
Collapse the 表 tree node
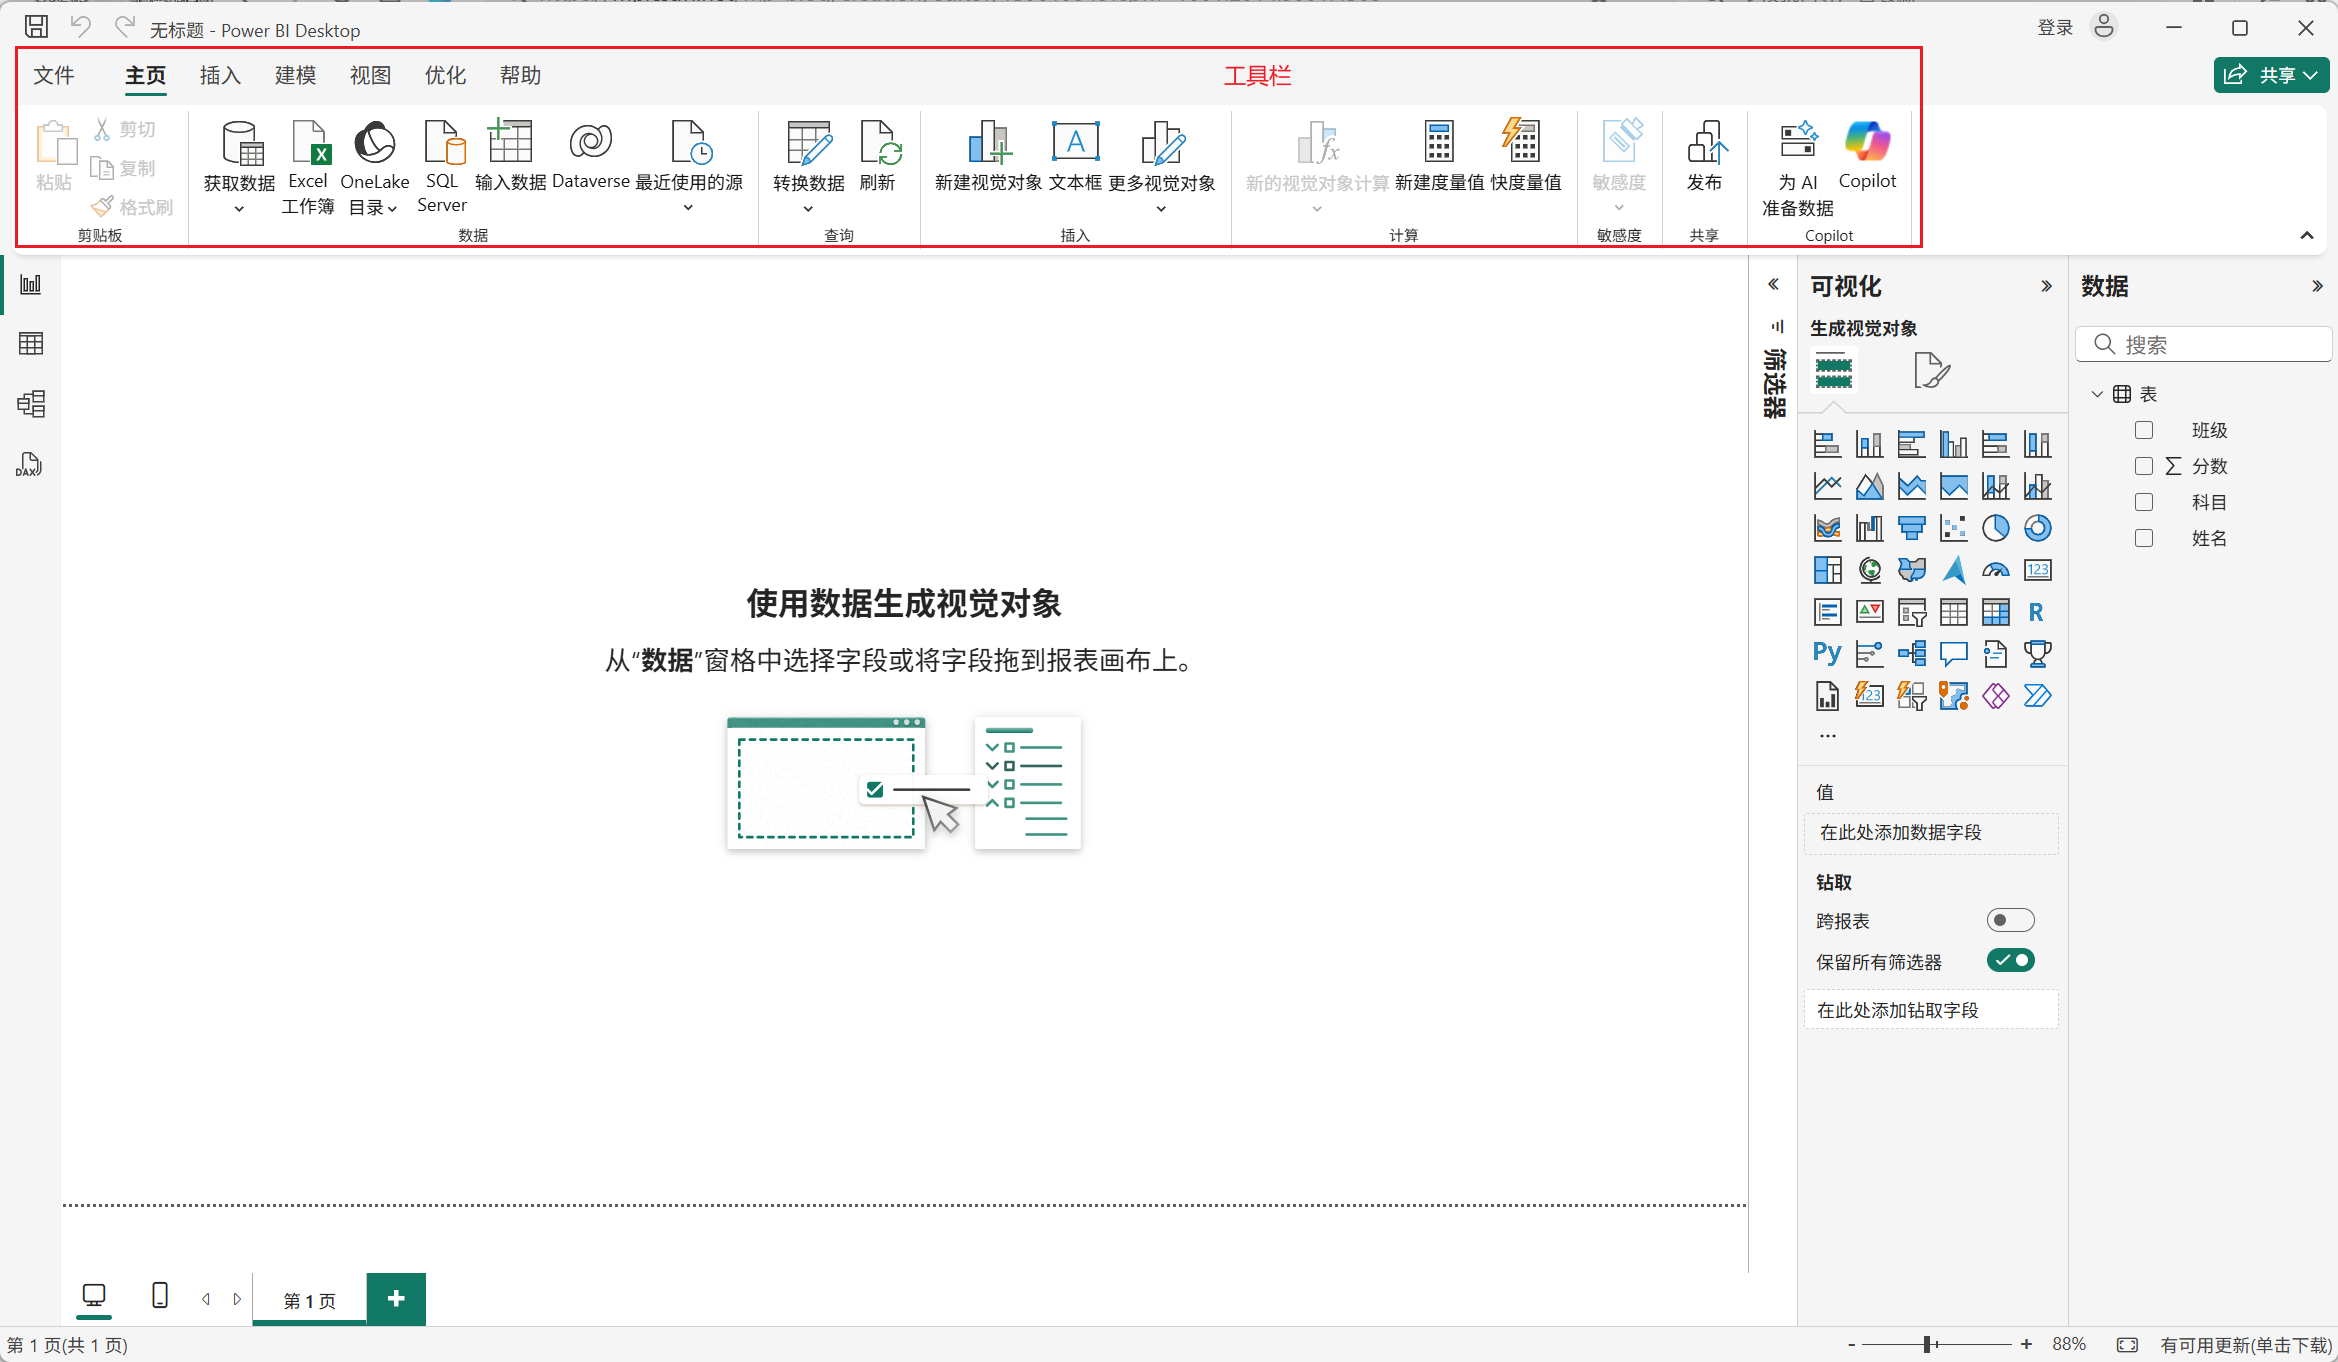(x=2097, y=394)
